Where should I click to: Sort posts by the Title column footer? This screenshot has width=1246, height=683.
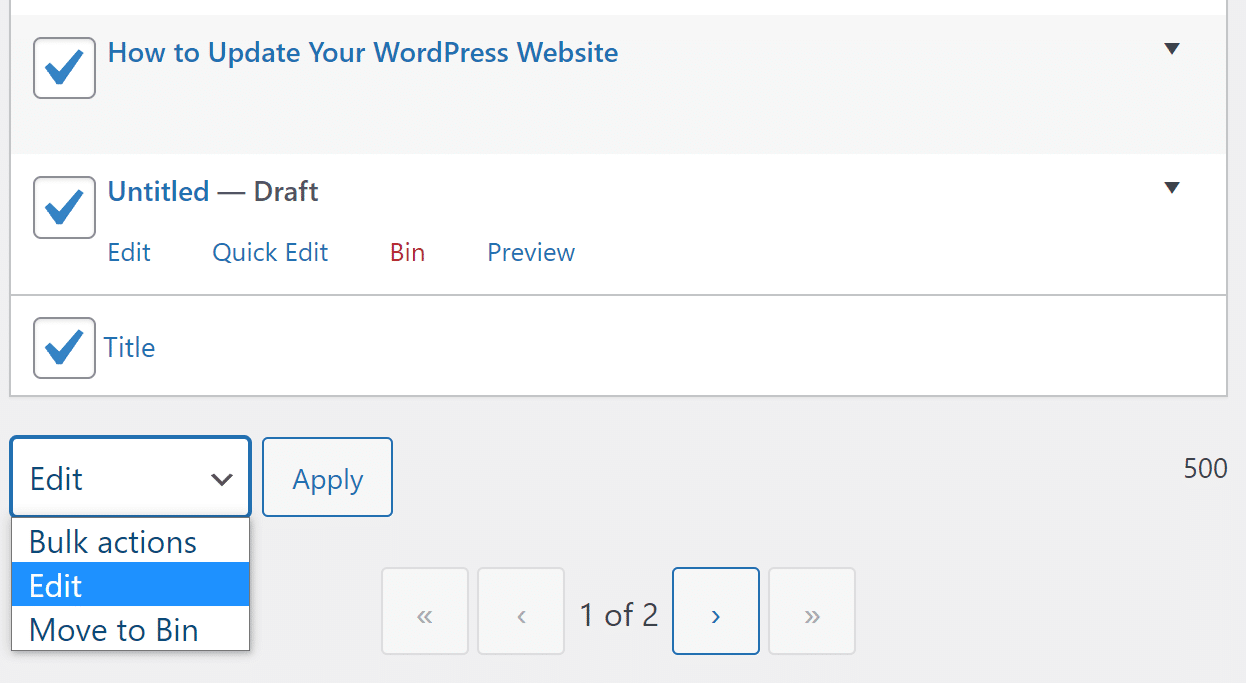coord(130,348)
